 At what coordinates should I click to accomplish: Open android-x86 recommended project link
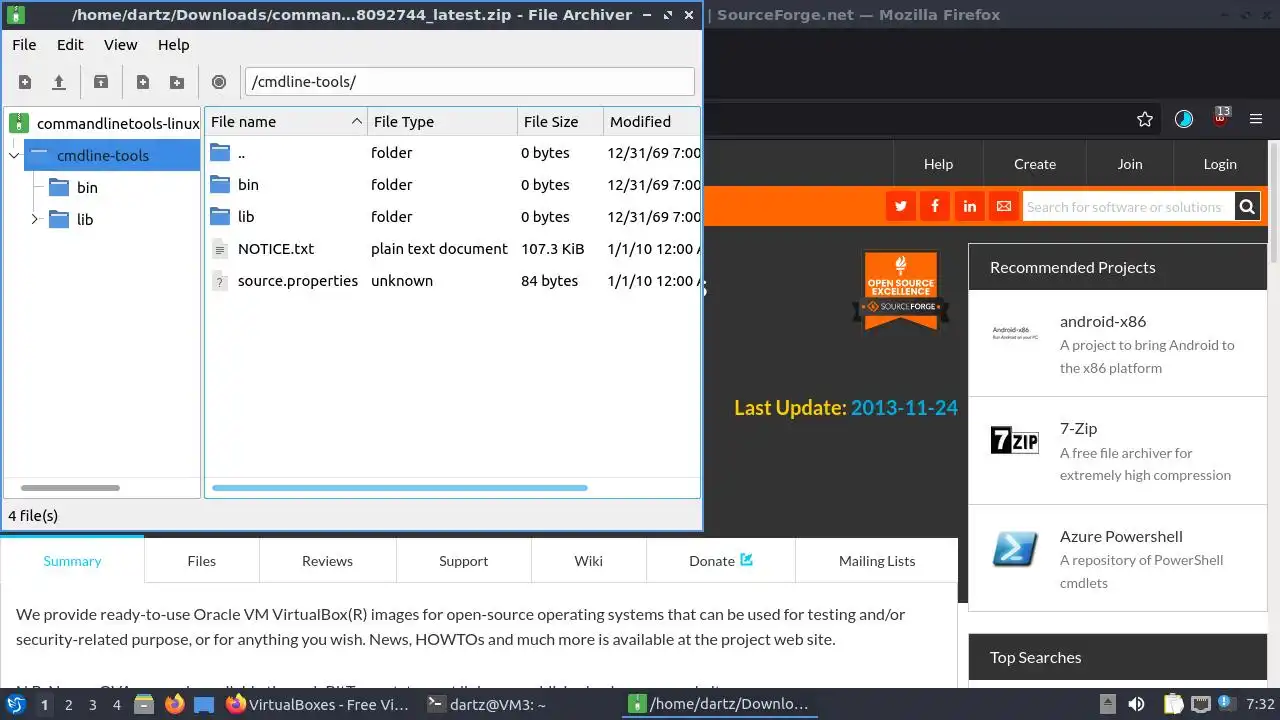pos(1103,321)
